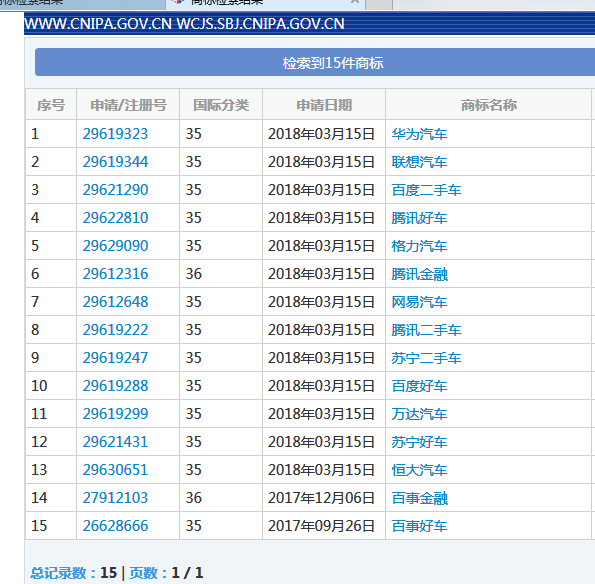Open registration number 29619247

[x=115, y=358]
